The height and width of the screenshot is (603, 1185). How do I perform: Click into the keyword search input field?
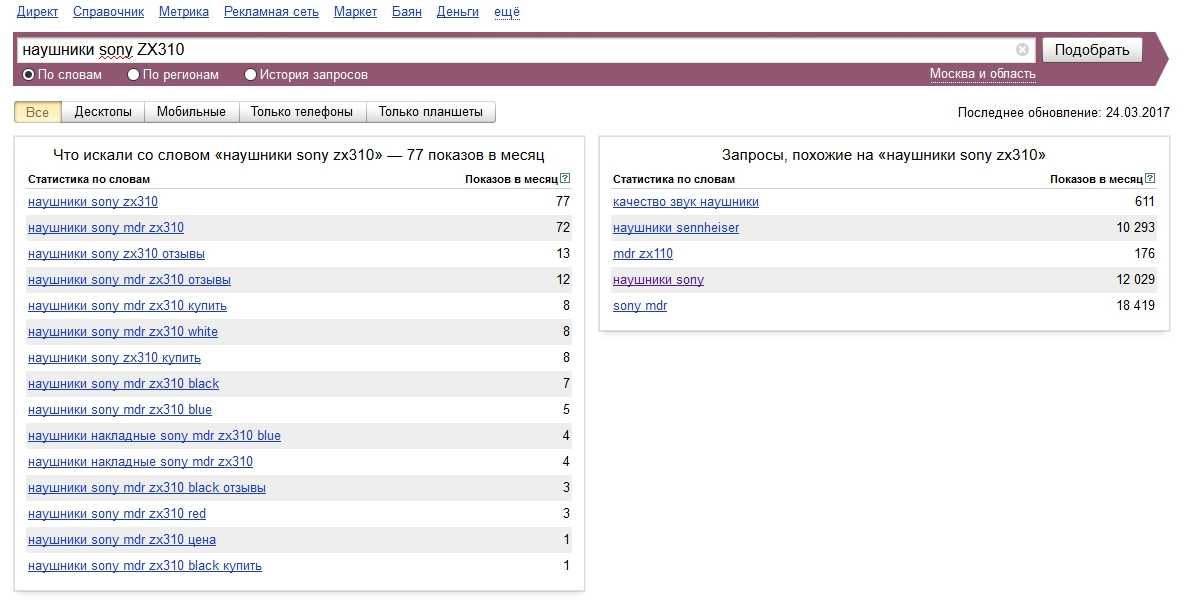point(500,50)
